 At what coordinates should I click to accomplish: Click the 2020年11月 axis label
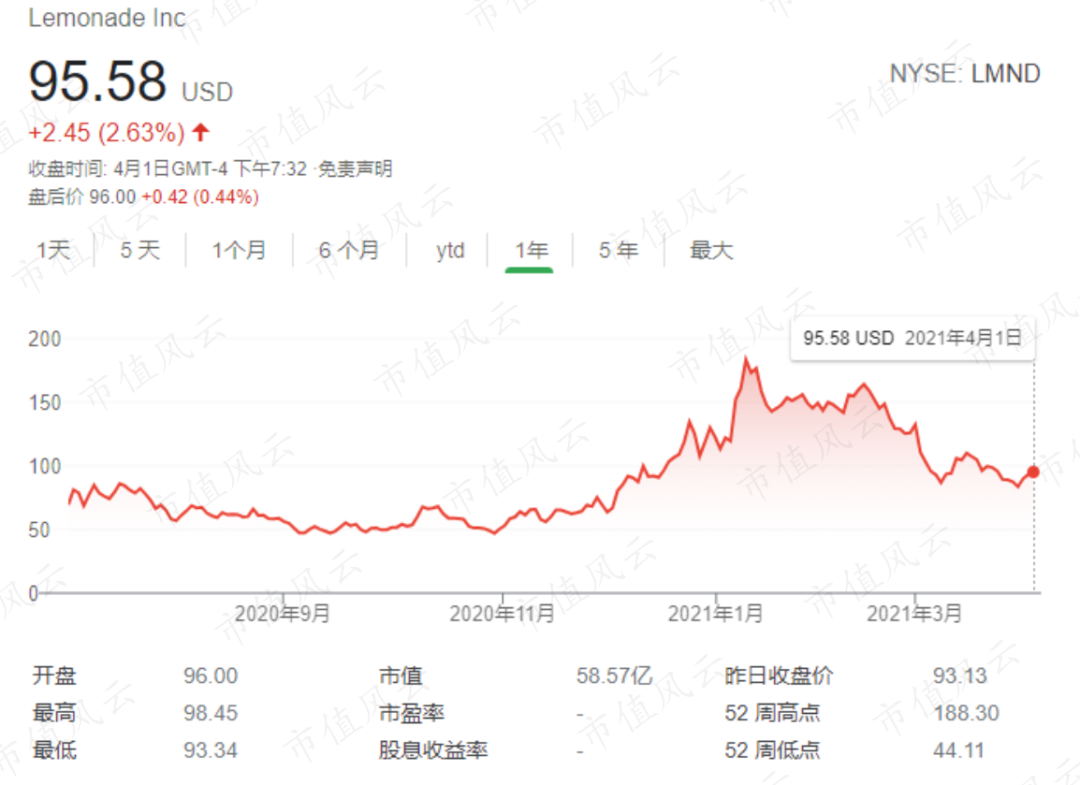click(x=502, y=613)
